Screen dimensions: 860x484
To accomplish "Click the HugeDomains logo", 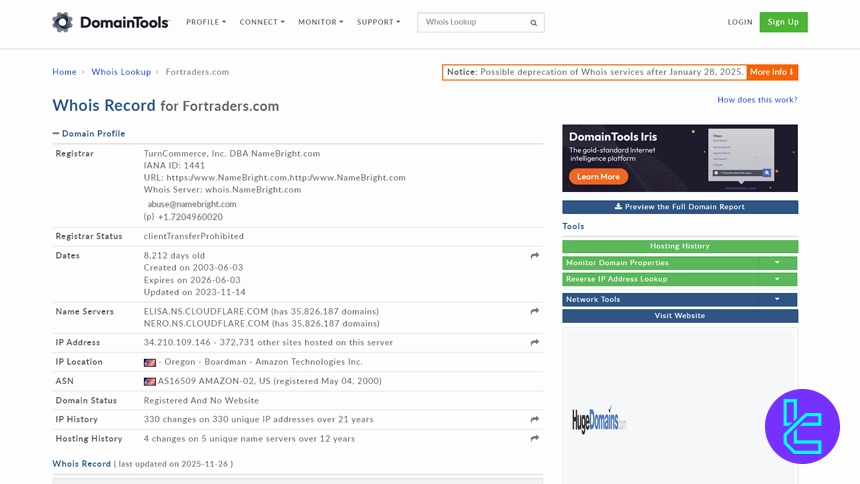I will pos(598,421).
